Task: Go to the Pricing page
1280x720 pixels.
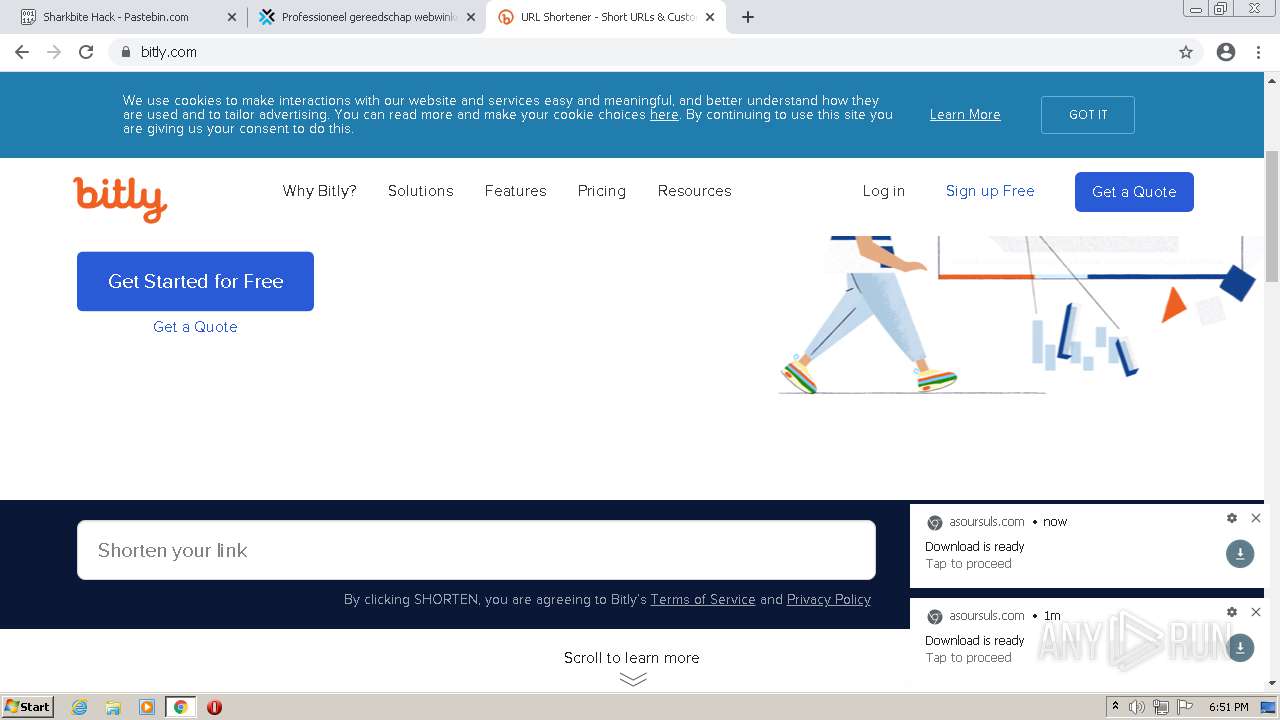Action: pyautogui.click(x=602, y=191)
